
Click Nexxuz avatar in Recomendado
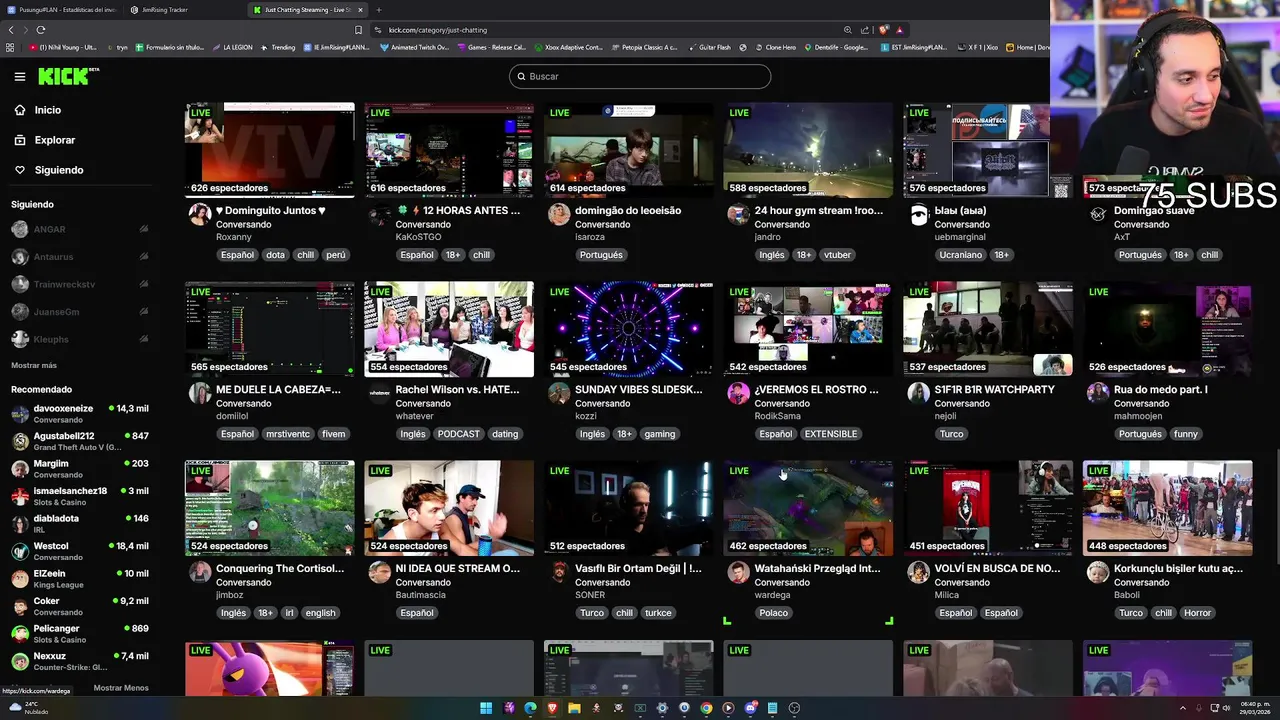click(x=20, y=661)
